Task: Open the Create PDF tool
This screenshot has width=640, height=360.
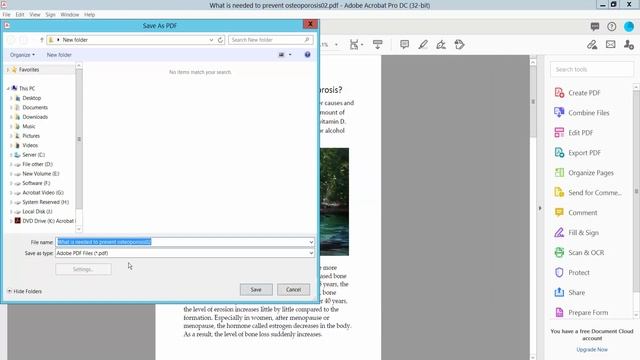Action: pos(577,93)
